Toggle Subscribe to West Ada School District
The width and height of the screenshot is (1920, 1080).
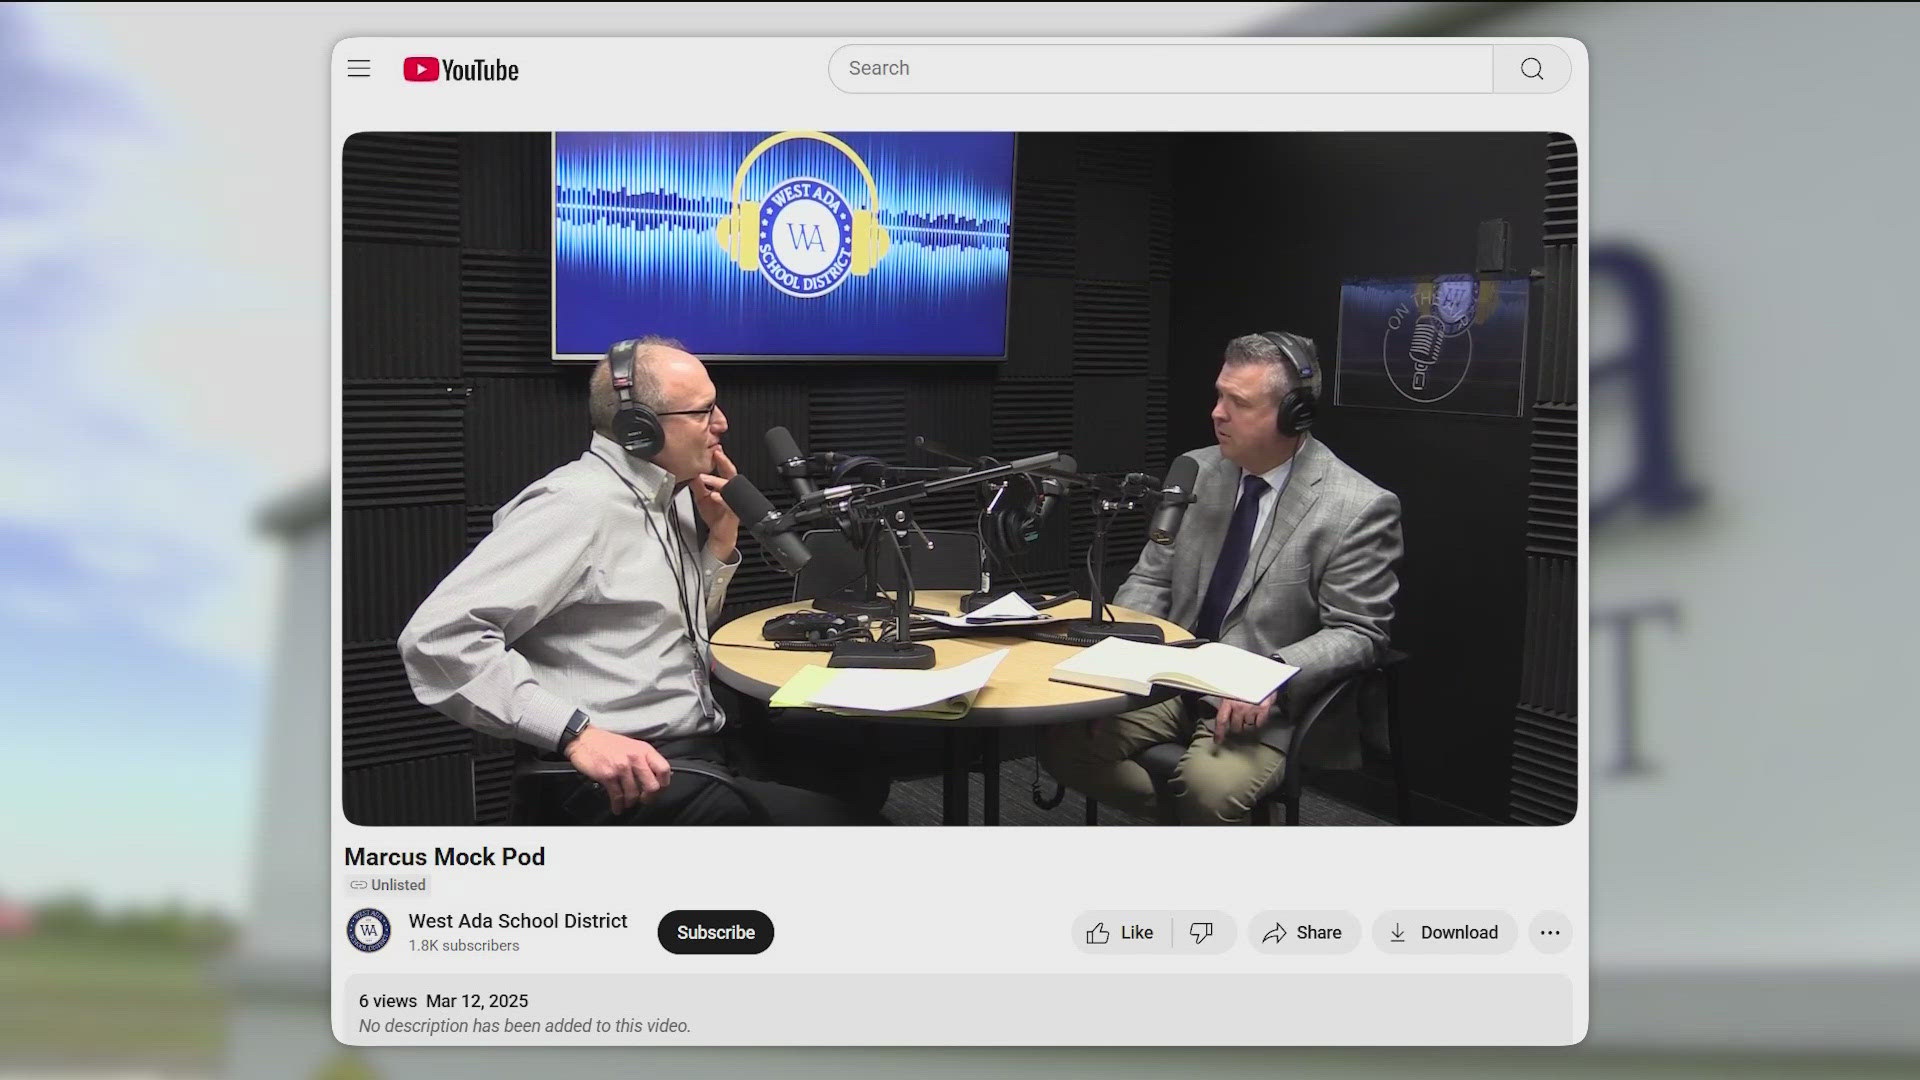[x=714, y=932]
